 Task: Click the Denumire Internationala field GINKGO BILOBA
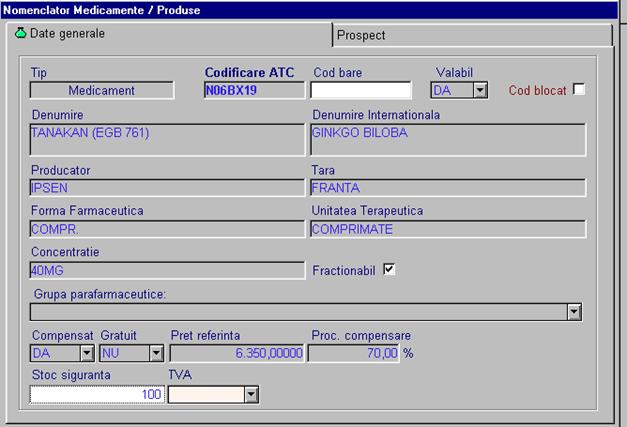[448, 140]
